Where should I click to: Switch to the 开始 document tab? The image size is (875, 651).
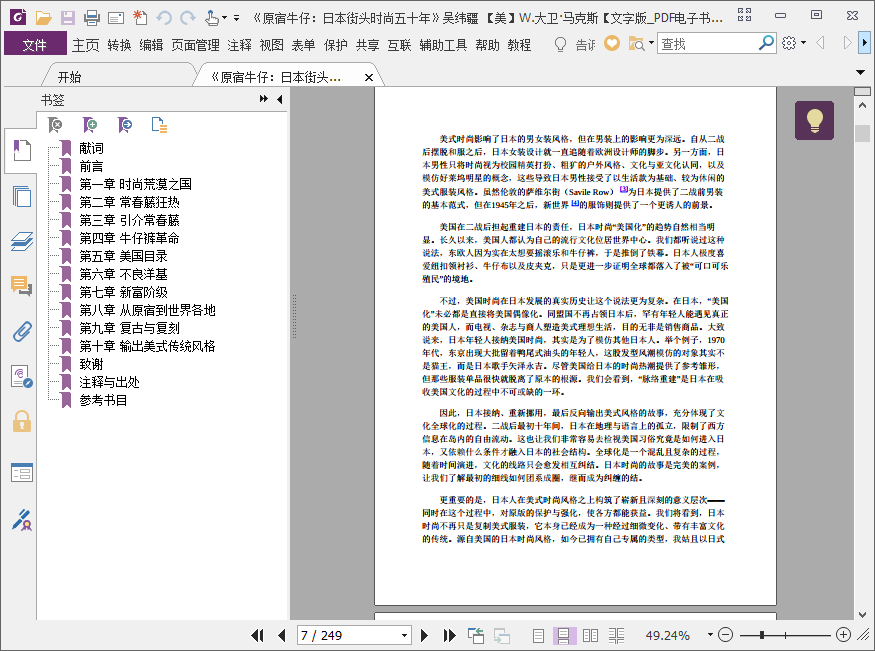tap(69, 77)
